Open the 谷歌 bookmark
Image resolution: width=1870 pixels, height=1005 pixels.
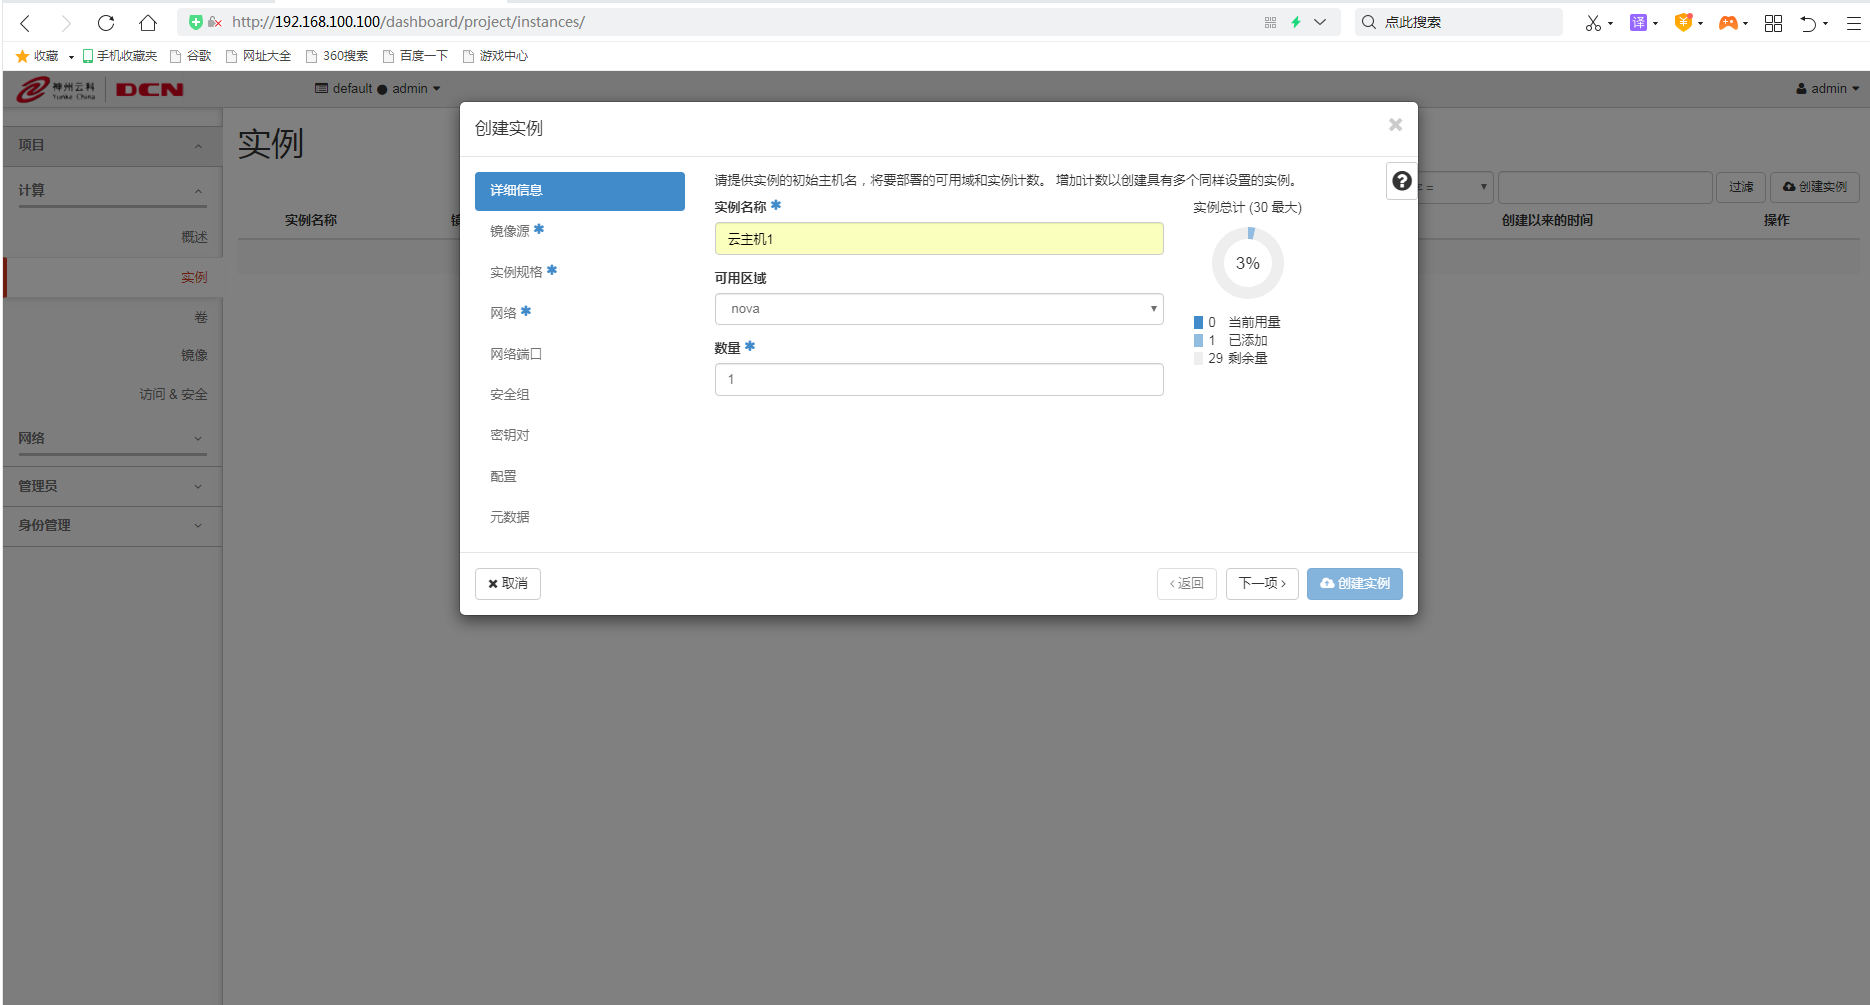[x=191, y=56]
